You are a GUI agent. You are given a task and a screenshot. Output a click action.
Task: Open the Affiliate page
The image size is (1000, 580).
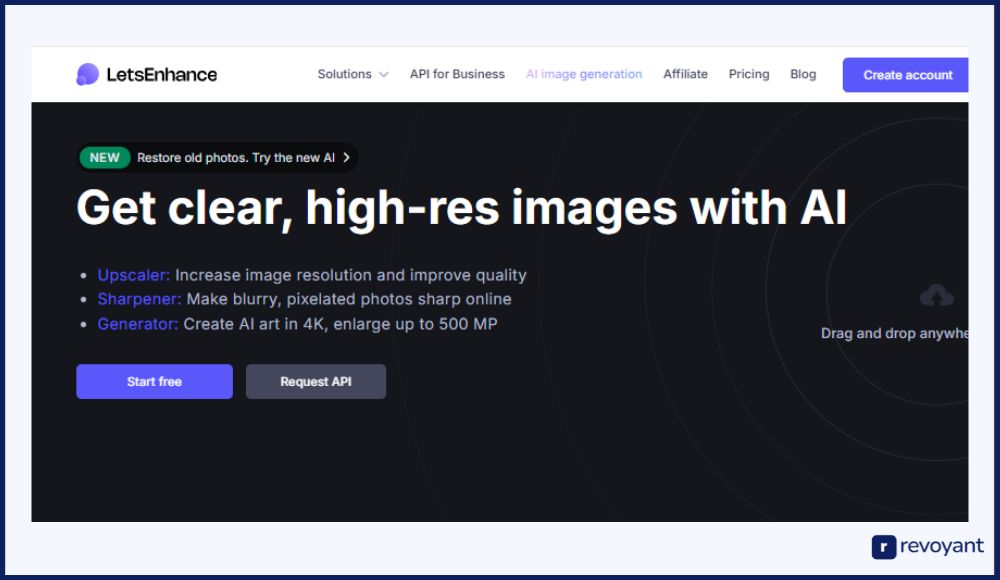685,74
